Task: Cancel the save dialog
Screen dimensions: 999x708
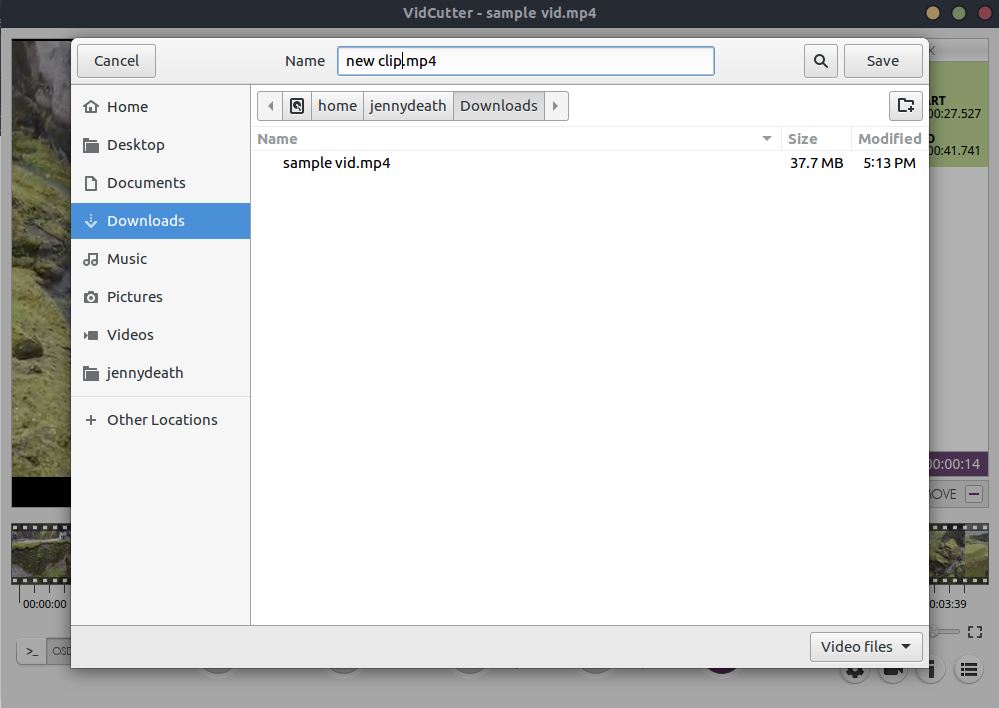Action: 116,61
